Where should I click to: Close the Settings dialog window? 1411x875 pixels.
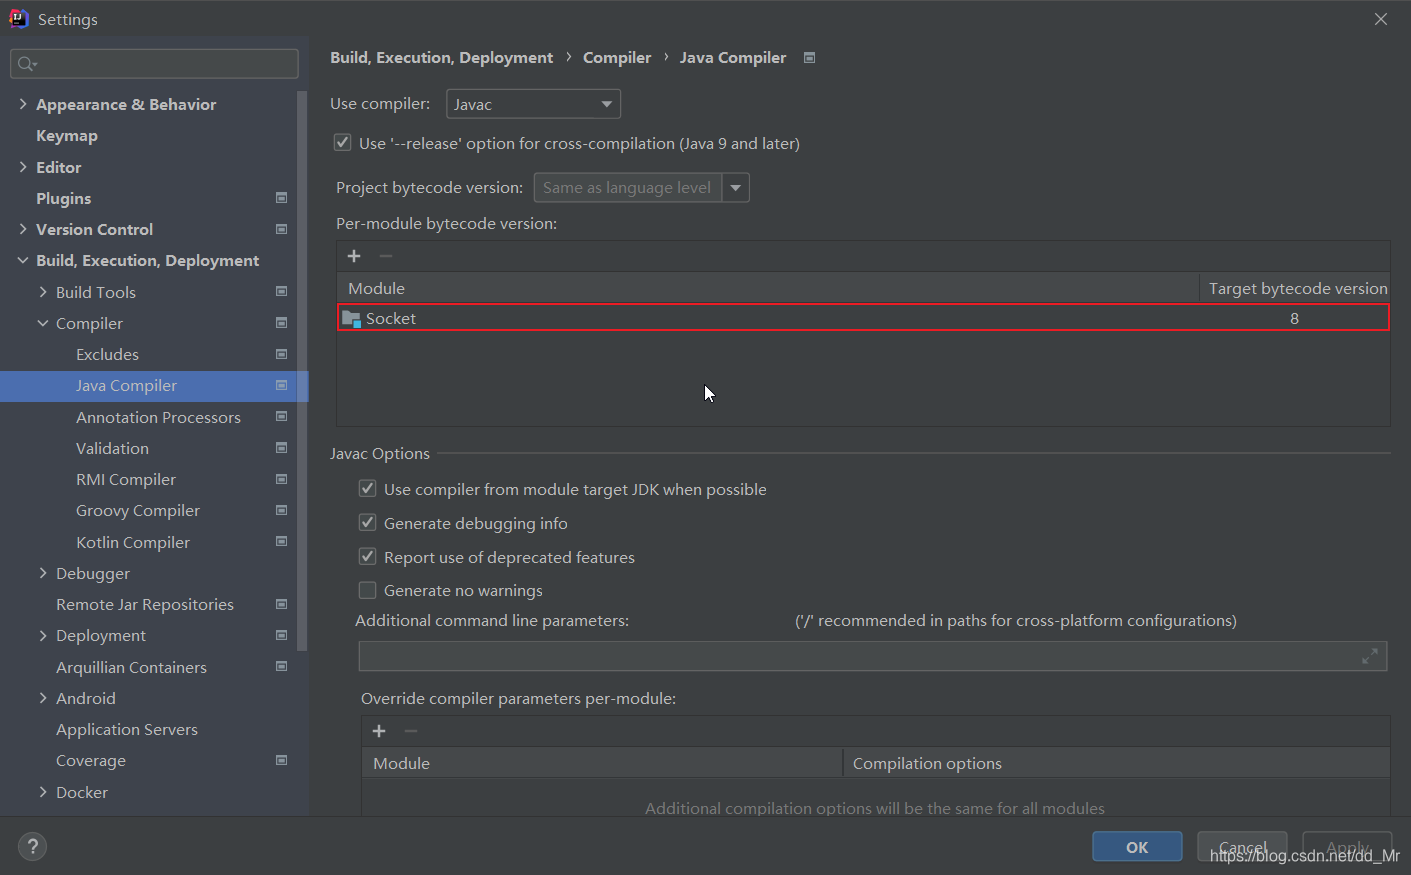point(1381,19)
